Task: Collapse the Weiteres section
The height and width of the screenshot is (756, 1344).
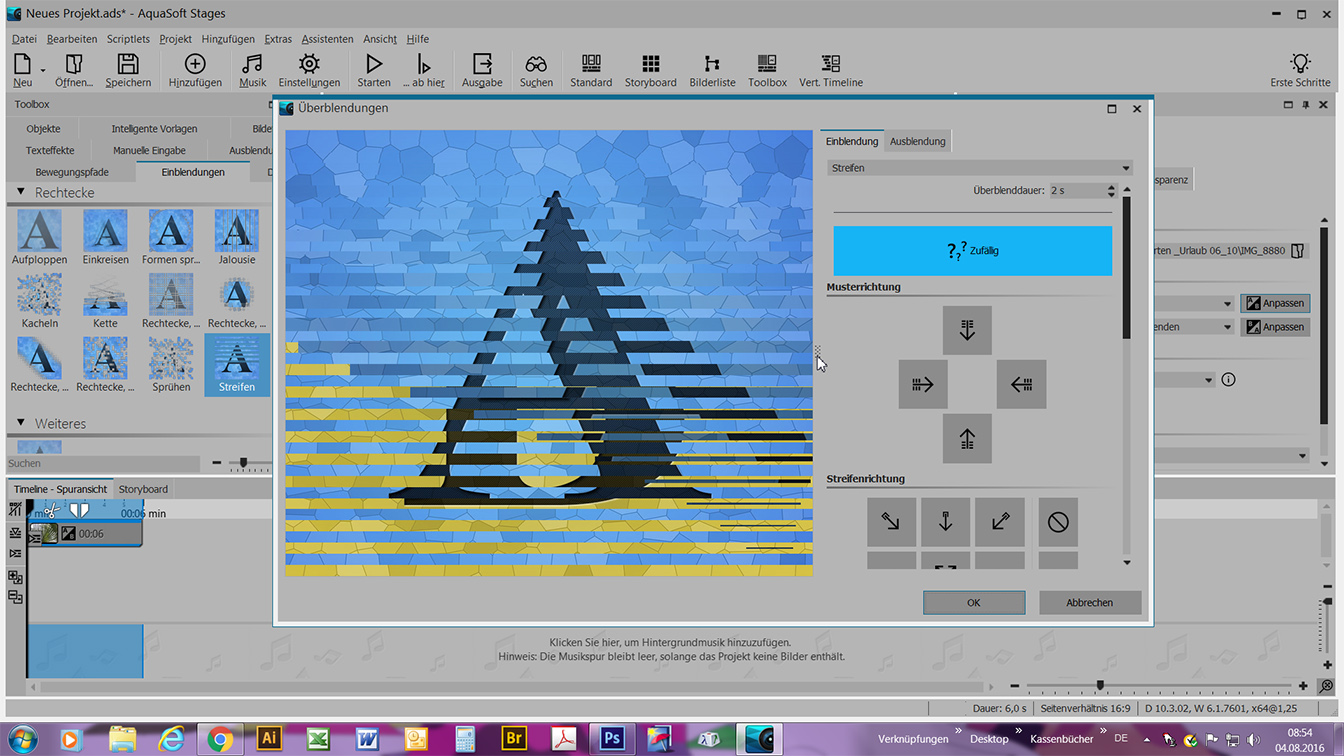Action: tap(20, 423)
